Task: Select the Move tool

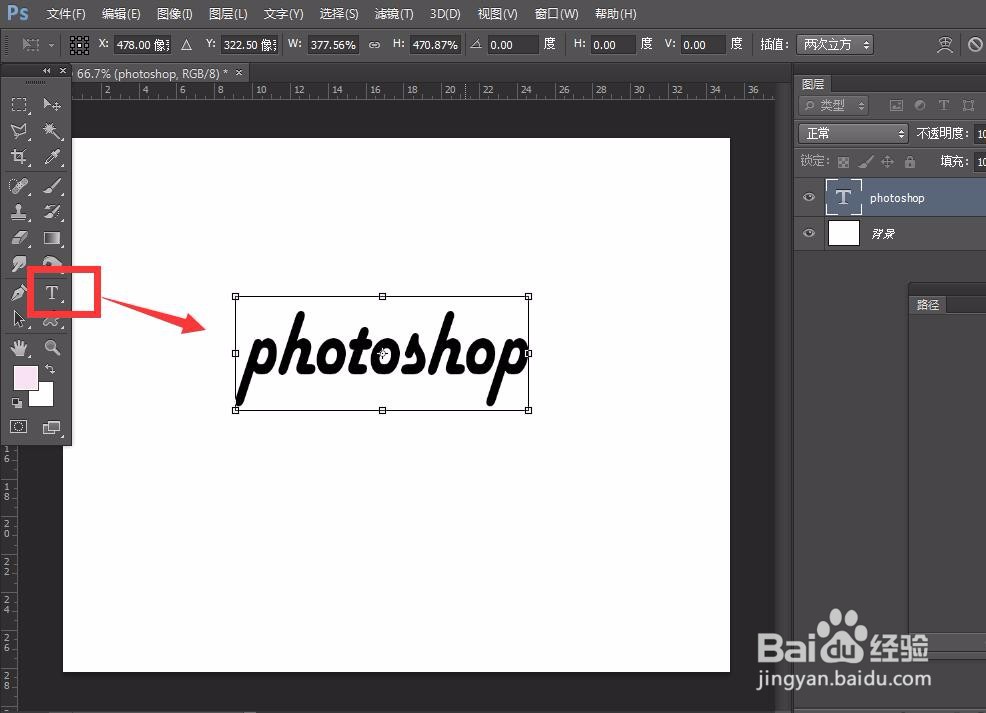Action: pyautogui.click(x=52, y=104)
